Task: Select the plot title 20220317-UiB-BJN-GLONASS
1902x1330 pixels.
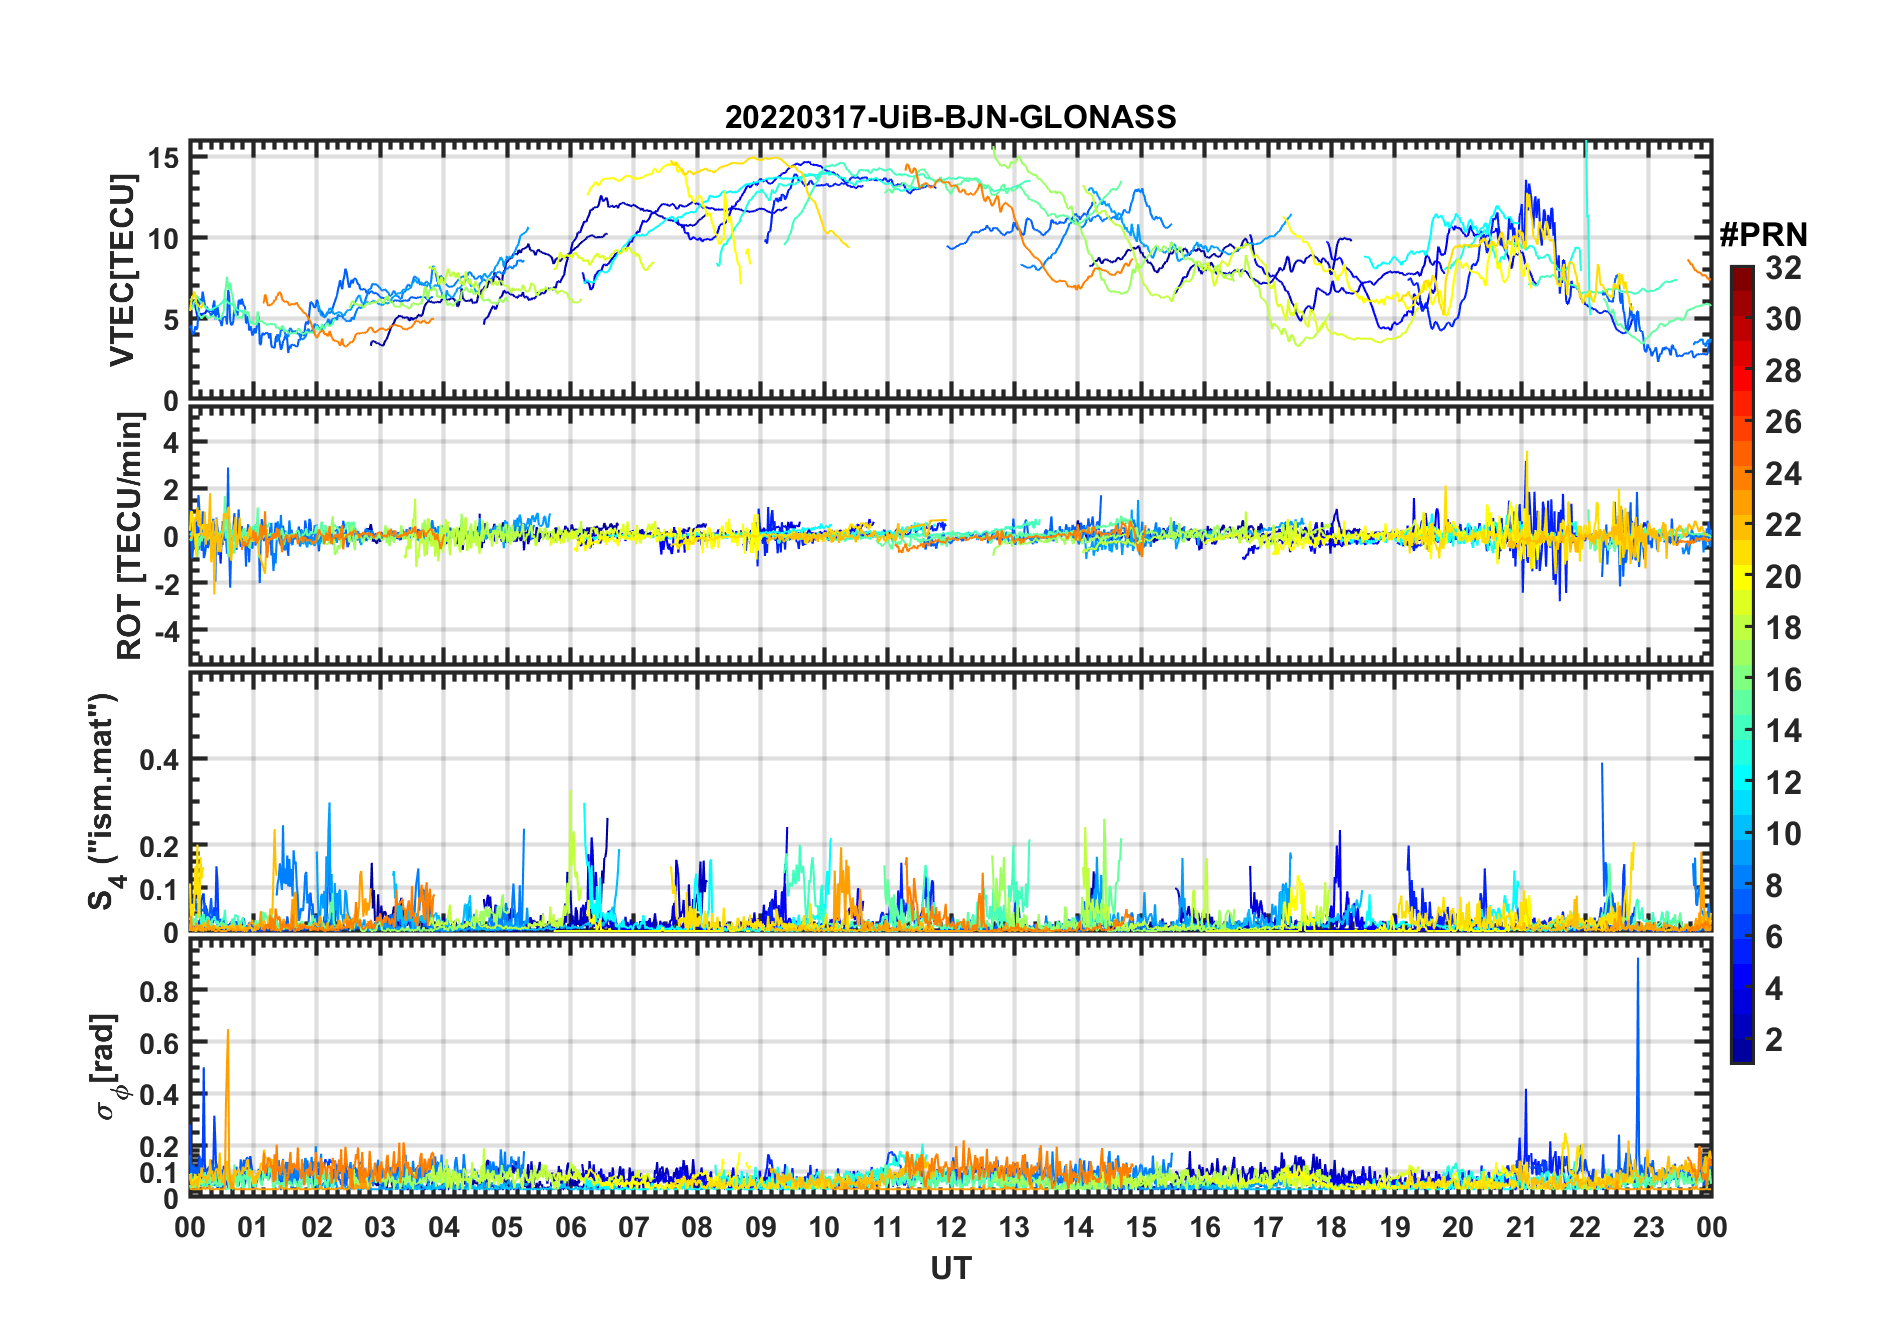Action: tap(950, 117)
